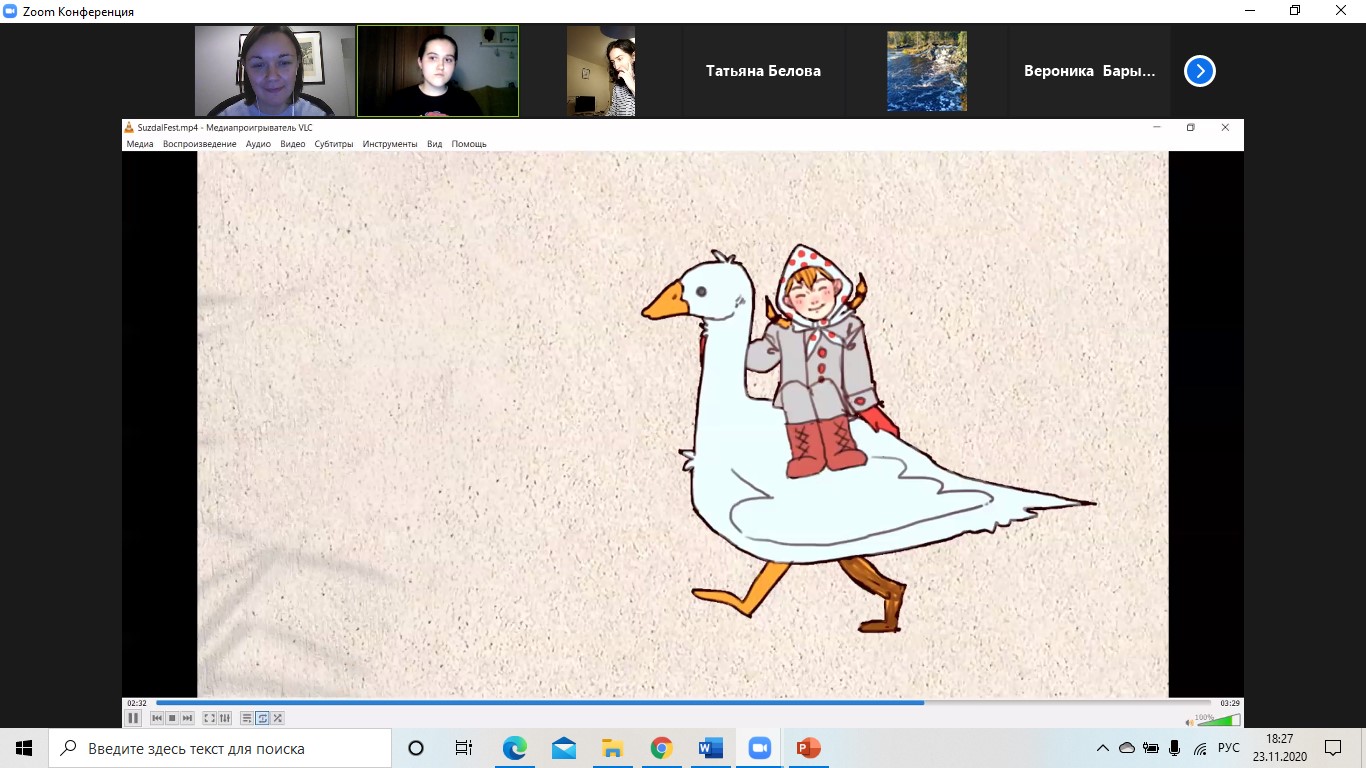Minimize the VLC player window
Screen dimensions: 1366x768
[x=1157, y=127]
